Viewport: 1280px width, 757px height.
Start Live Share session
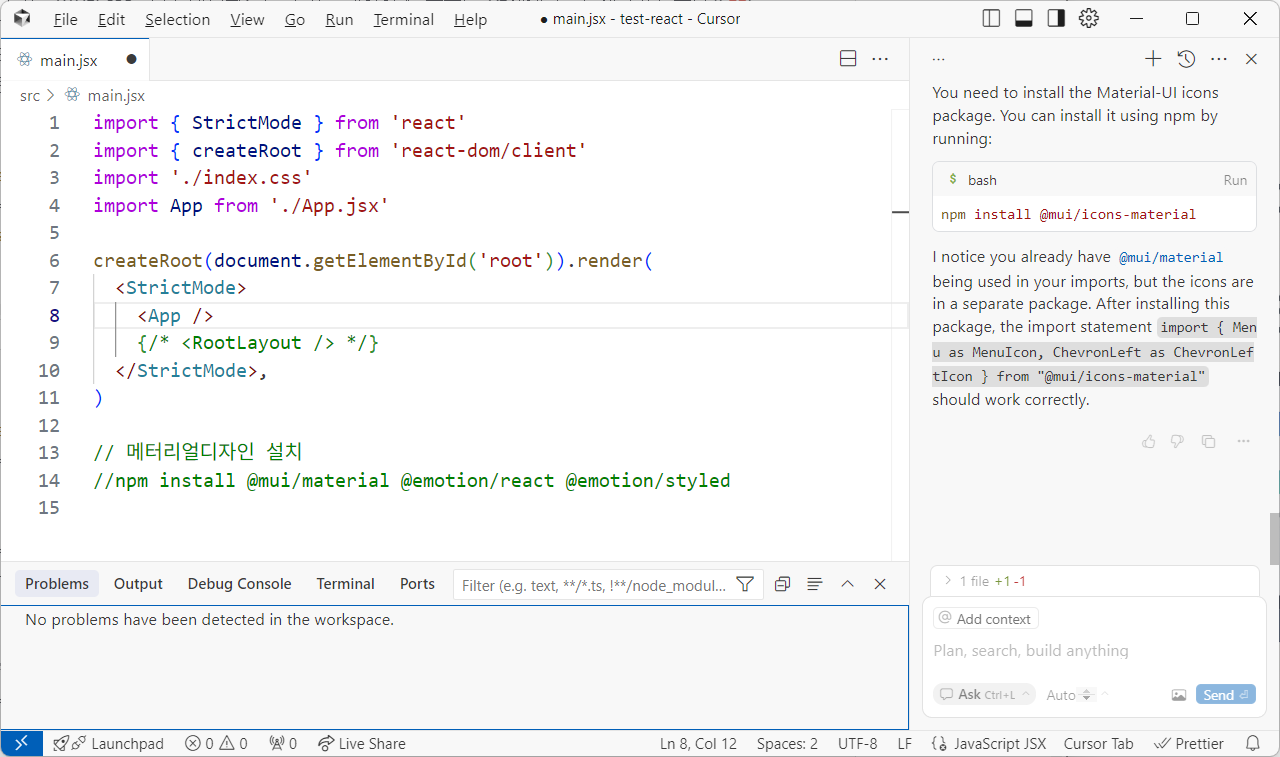point(362,744)
